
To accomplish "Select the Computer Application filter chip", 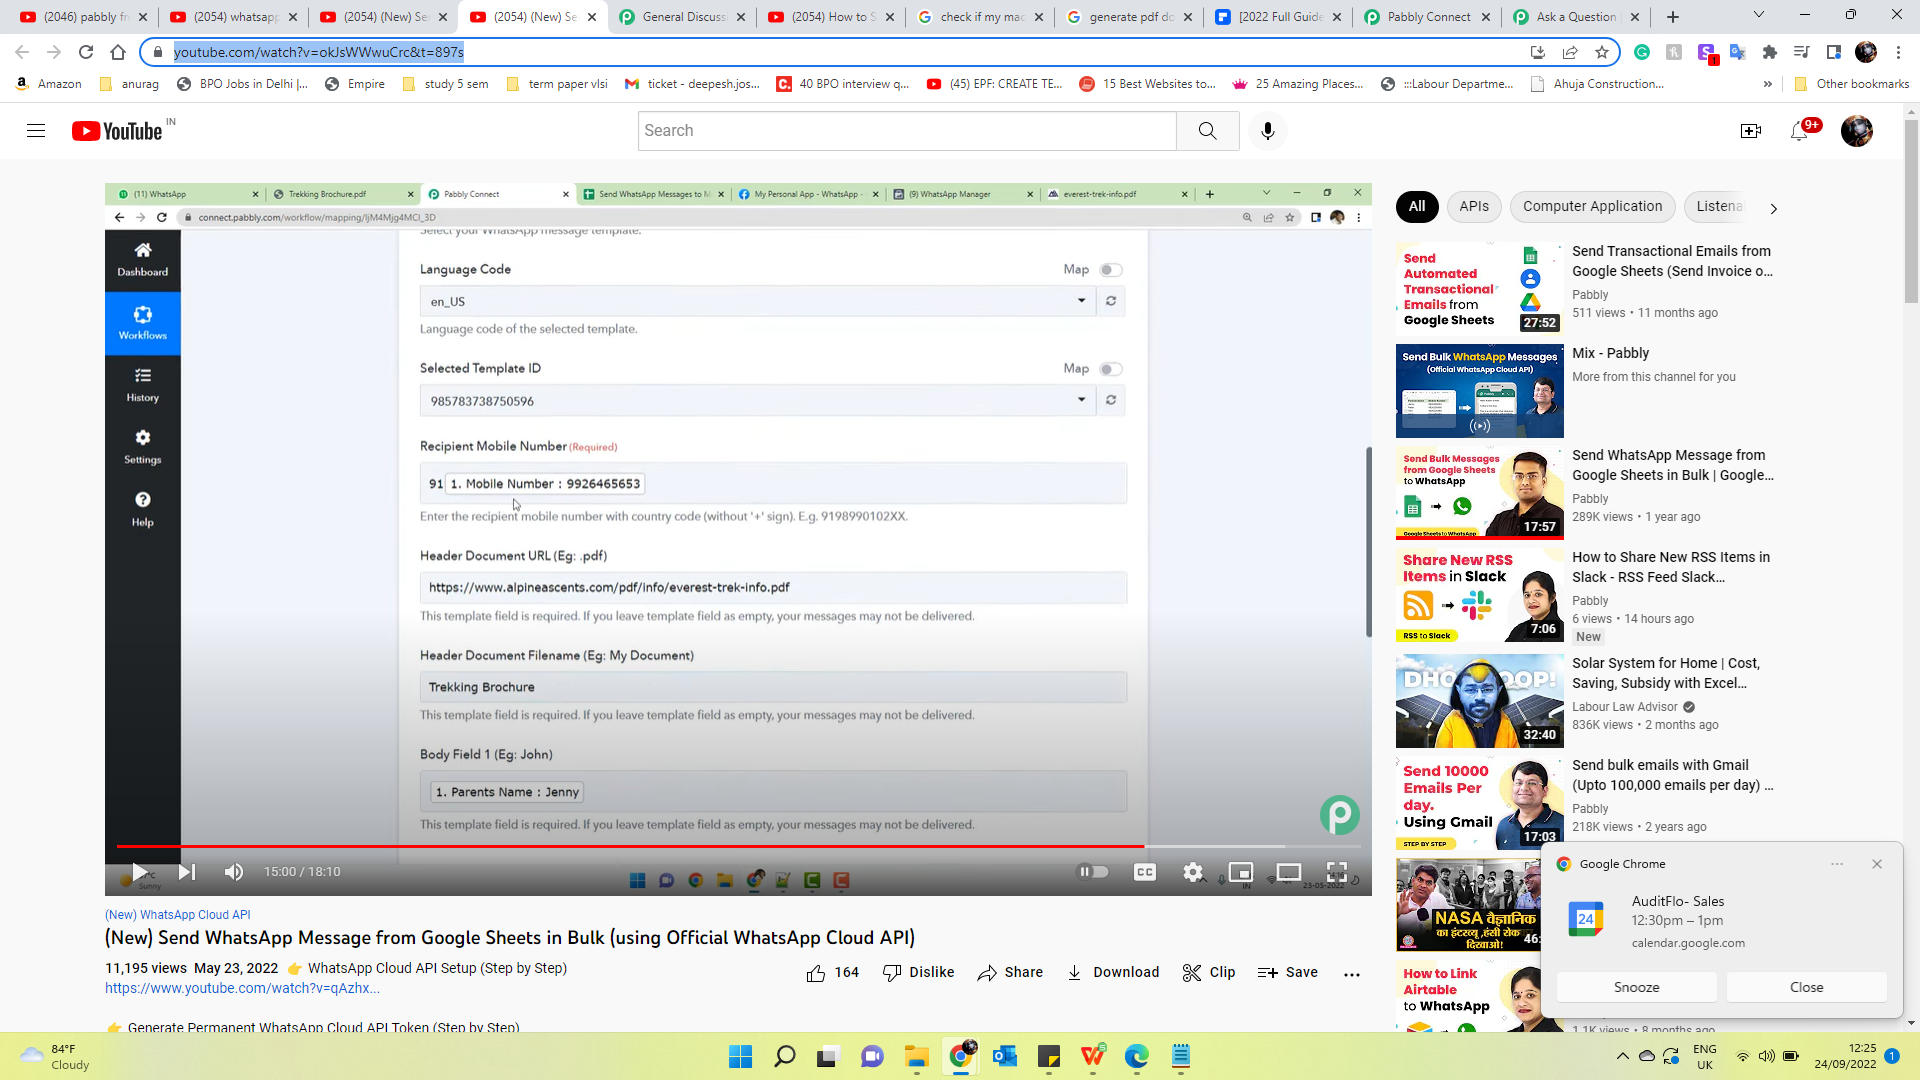I will pyautogui.click(x=1592, y=207).
